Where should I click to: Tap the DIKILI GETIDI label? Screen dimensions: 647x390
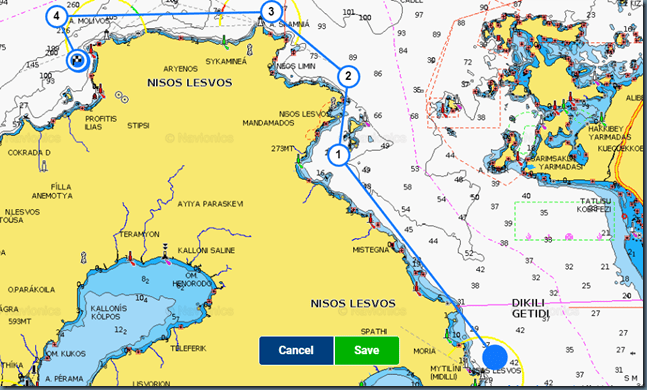click(x=530, y=309)
